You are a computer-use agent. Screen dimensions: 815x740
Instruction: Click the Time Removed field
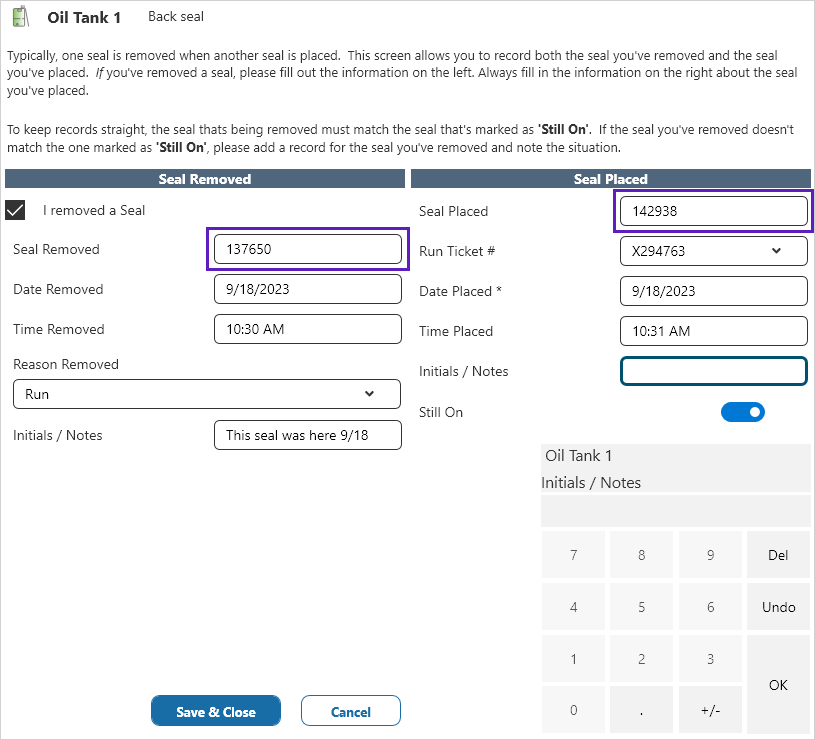point(308,329)
